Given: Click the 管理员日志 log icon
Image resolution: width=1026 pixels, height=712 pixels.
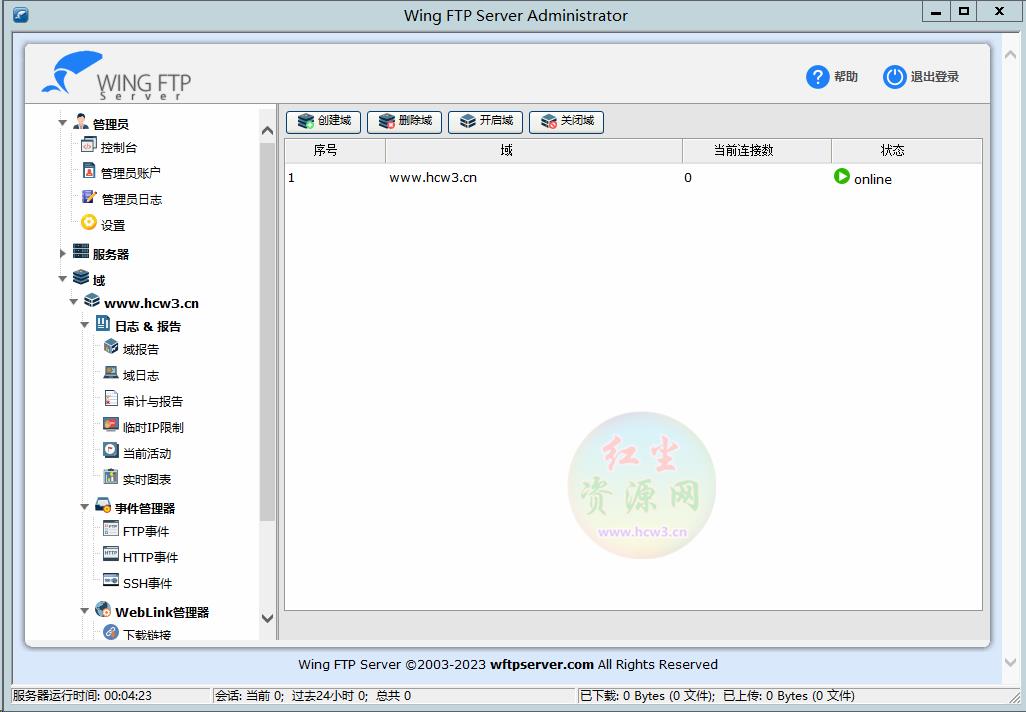Looking at the screenshot, I should (x=89, y=196).
